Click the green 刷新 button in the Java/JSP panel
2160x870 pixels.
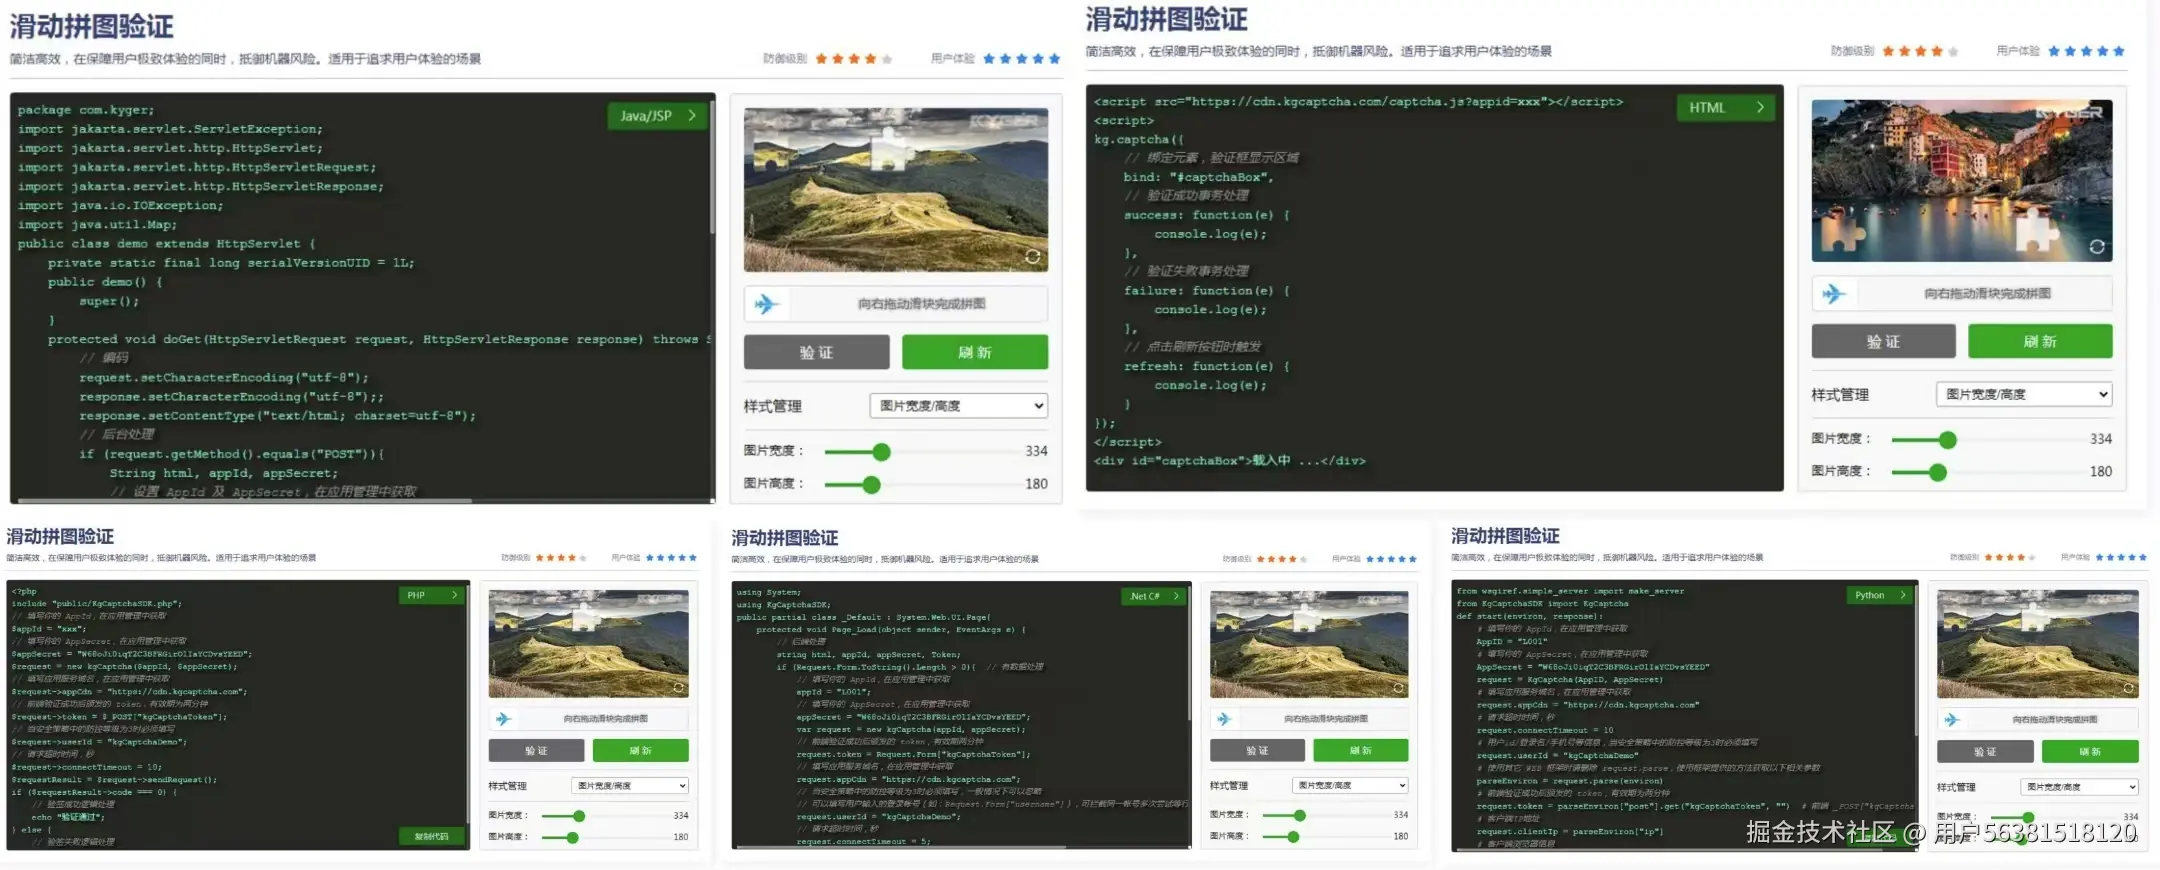pos(975,352)
